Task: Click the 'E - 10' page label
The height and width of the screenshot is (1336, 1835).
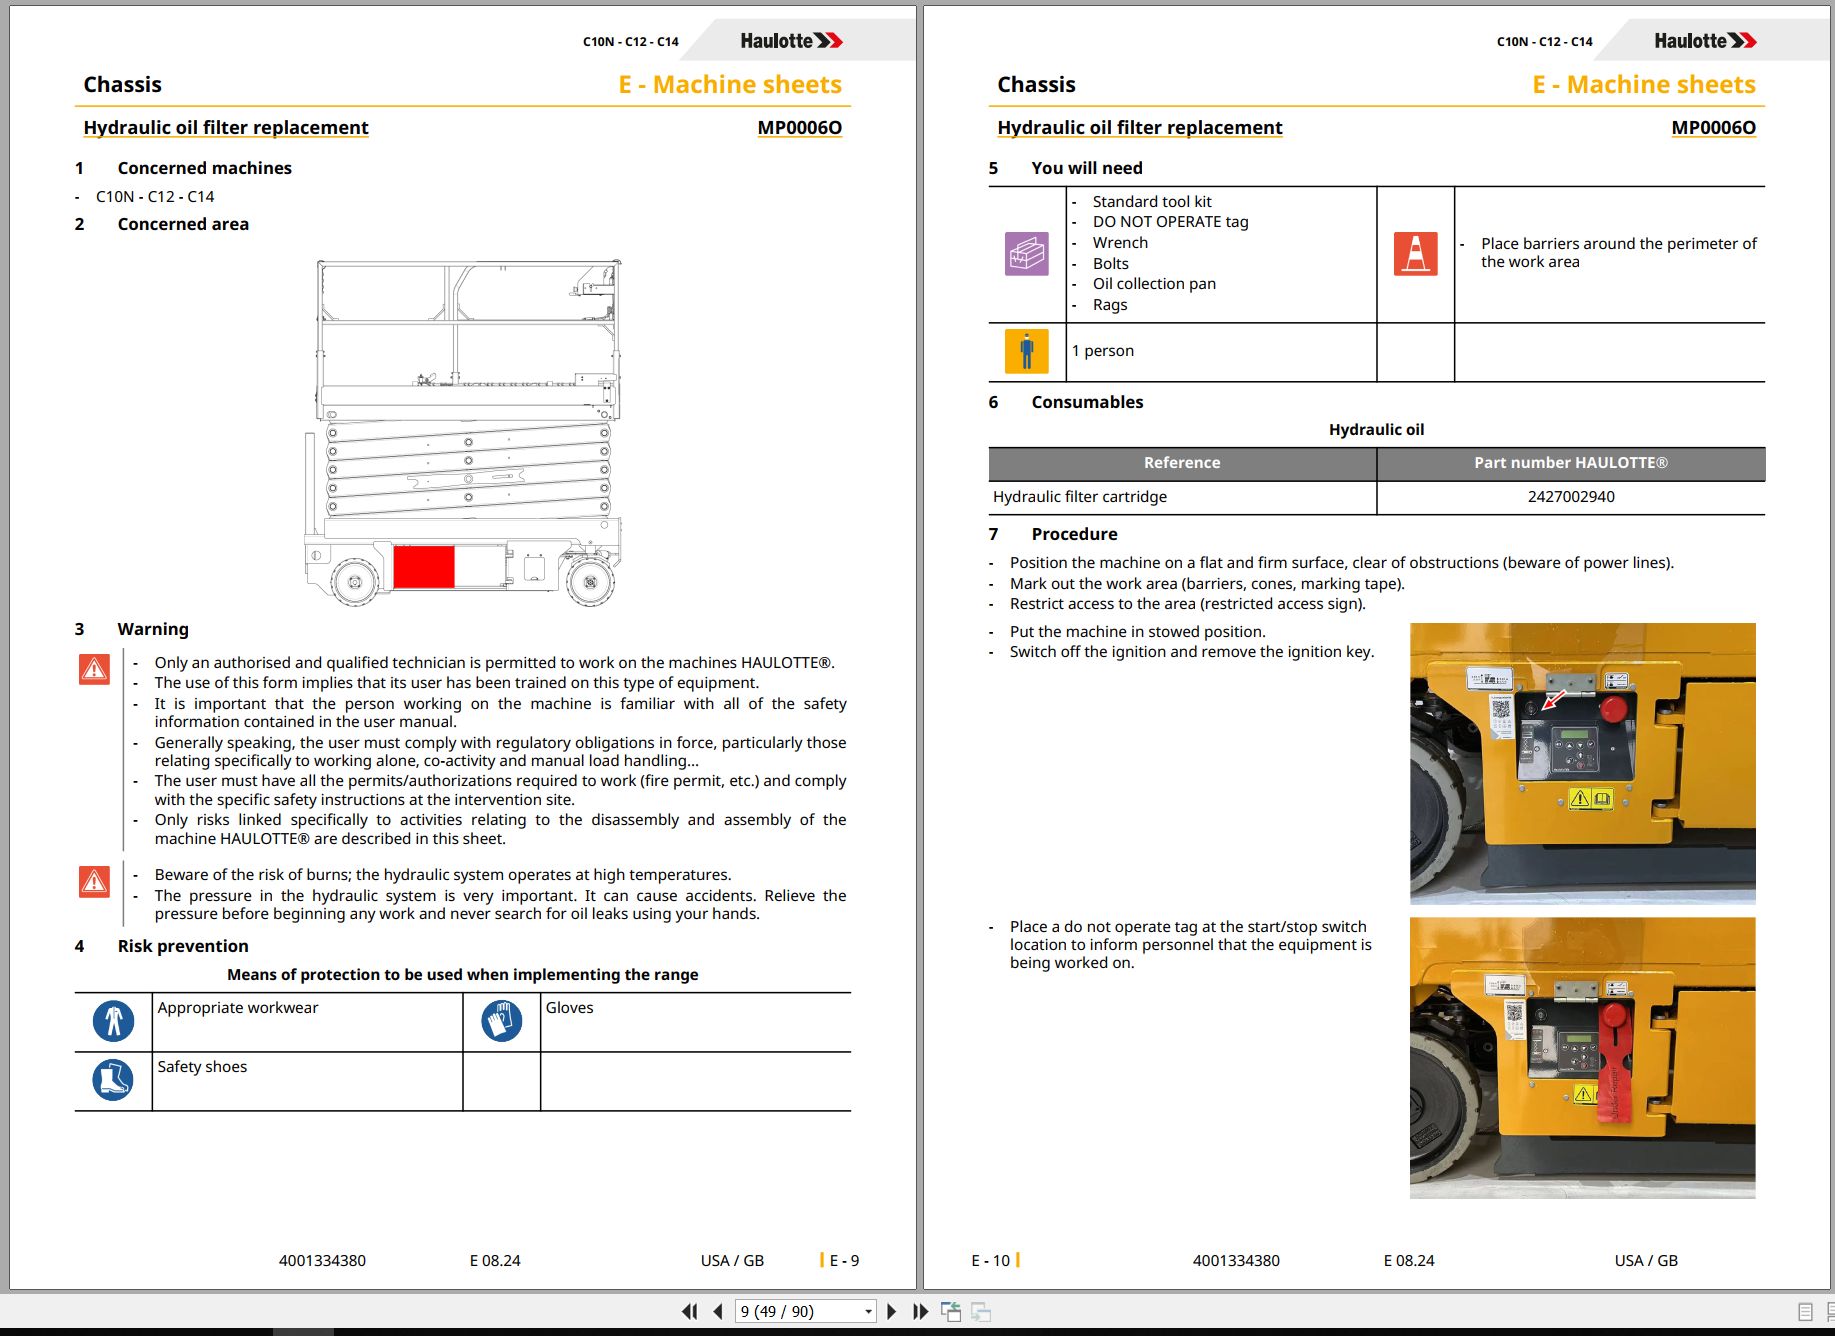Action: (990, 1261)
